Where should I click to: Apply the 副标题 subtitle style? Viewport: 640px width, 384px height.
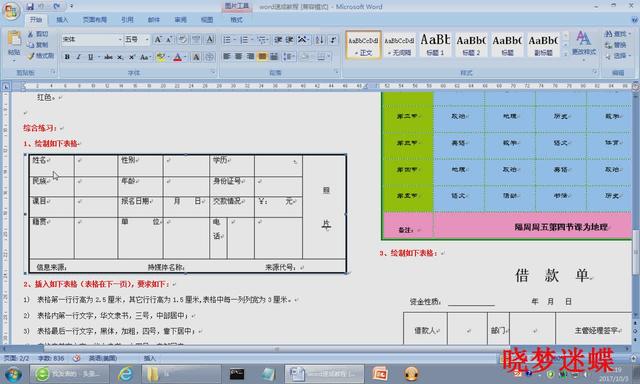pyautogui.click(x=543, y=45)
